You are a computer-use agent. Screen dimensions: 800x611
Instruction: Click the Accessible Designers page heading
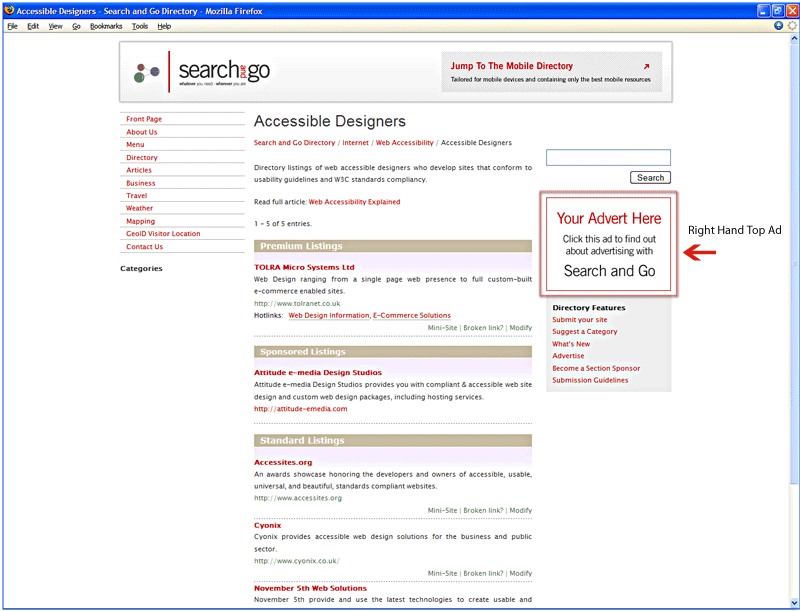330,121
